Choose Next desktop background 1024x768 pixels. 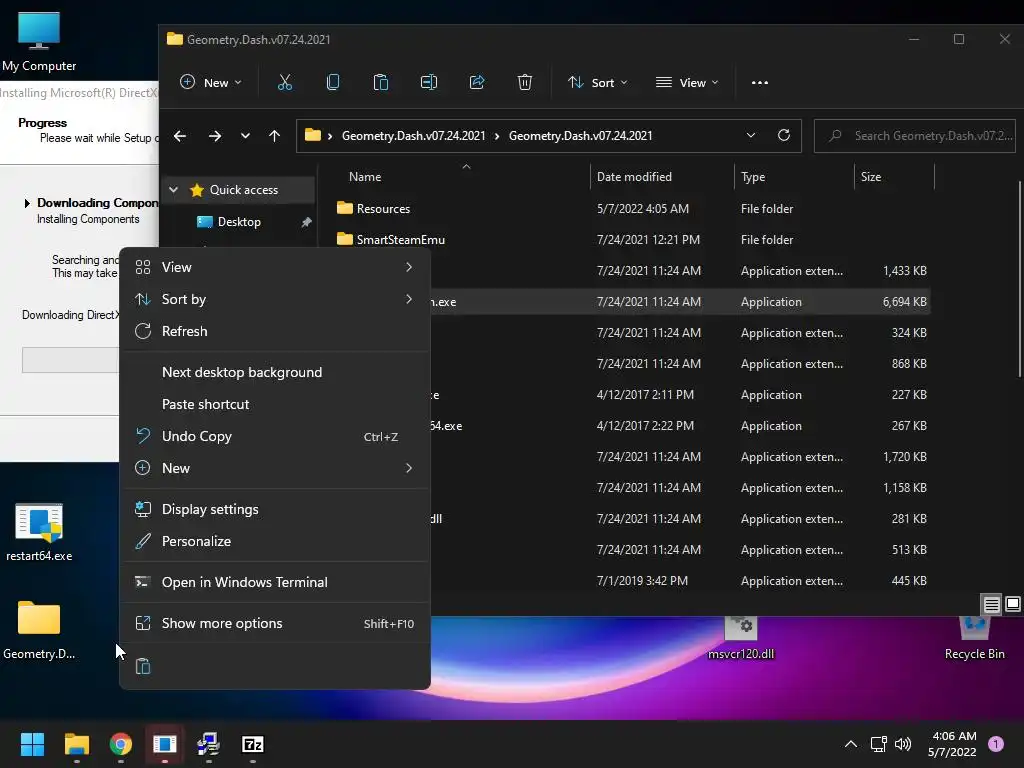tap(274, 372)
